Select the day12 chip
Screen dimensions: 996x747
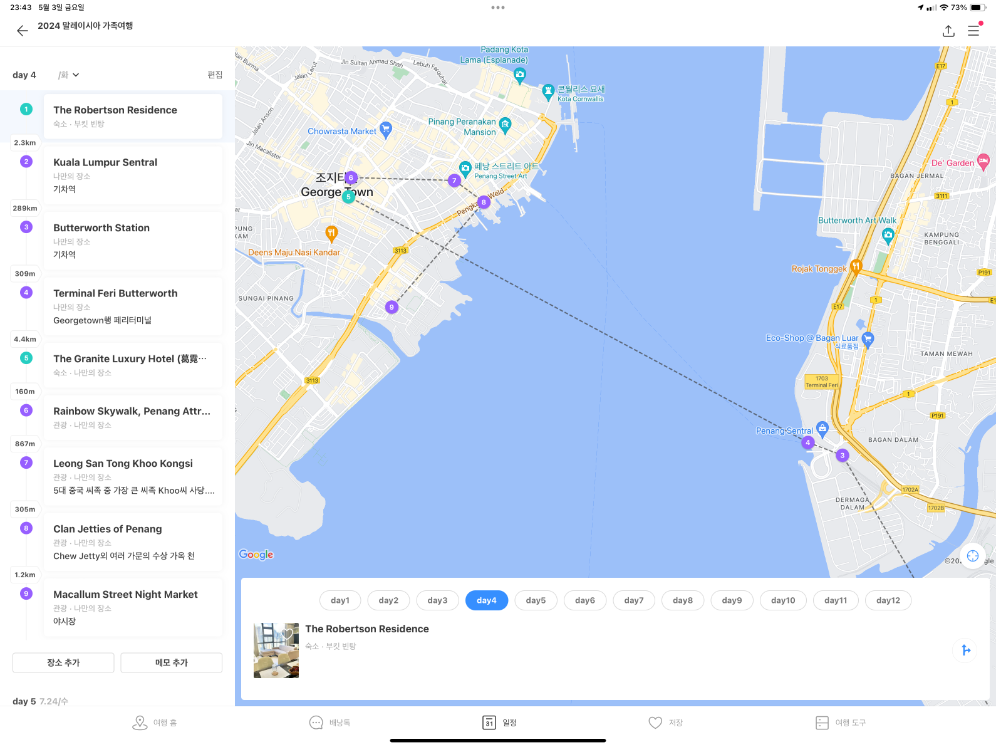888,600
